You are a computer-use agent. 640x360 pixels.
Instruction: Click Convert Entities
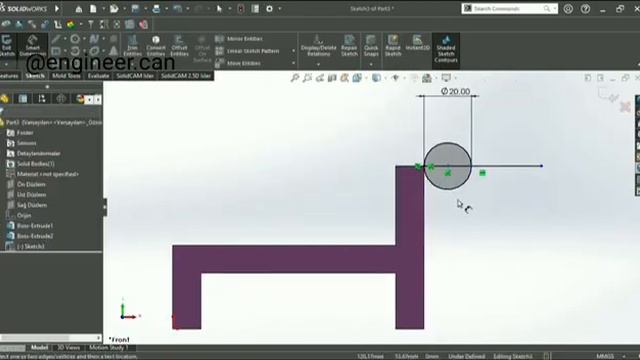[156, 46]
